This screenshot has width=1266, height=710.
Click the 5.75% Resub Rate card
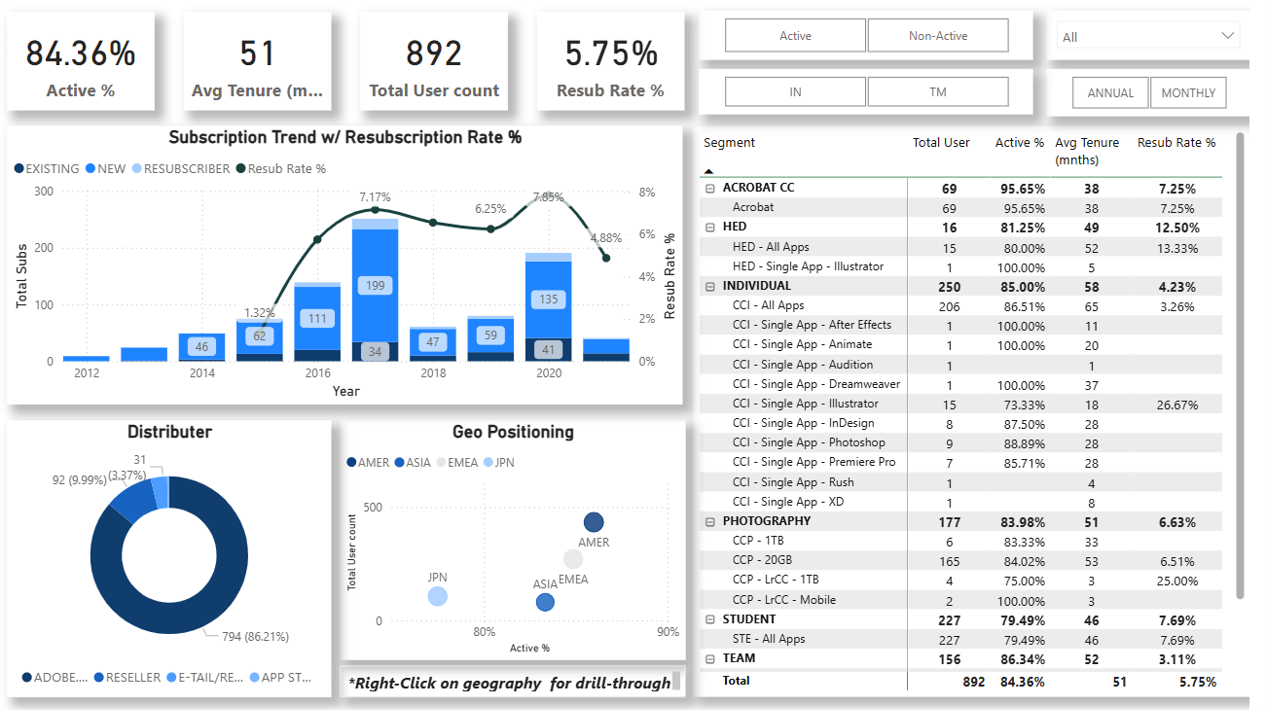point(610,61)
